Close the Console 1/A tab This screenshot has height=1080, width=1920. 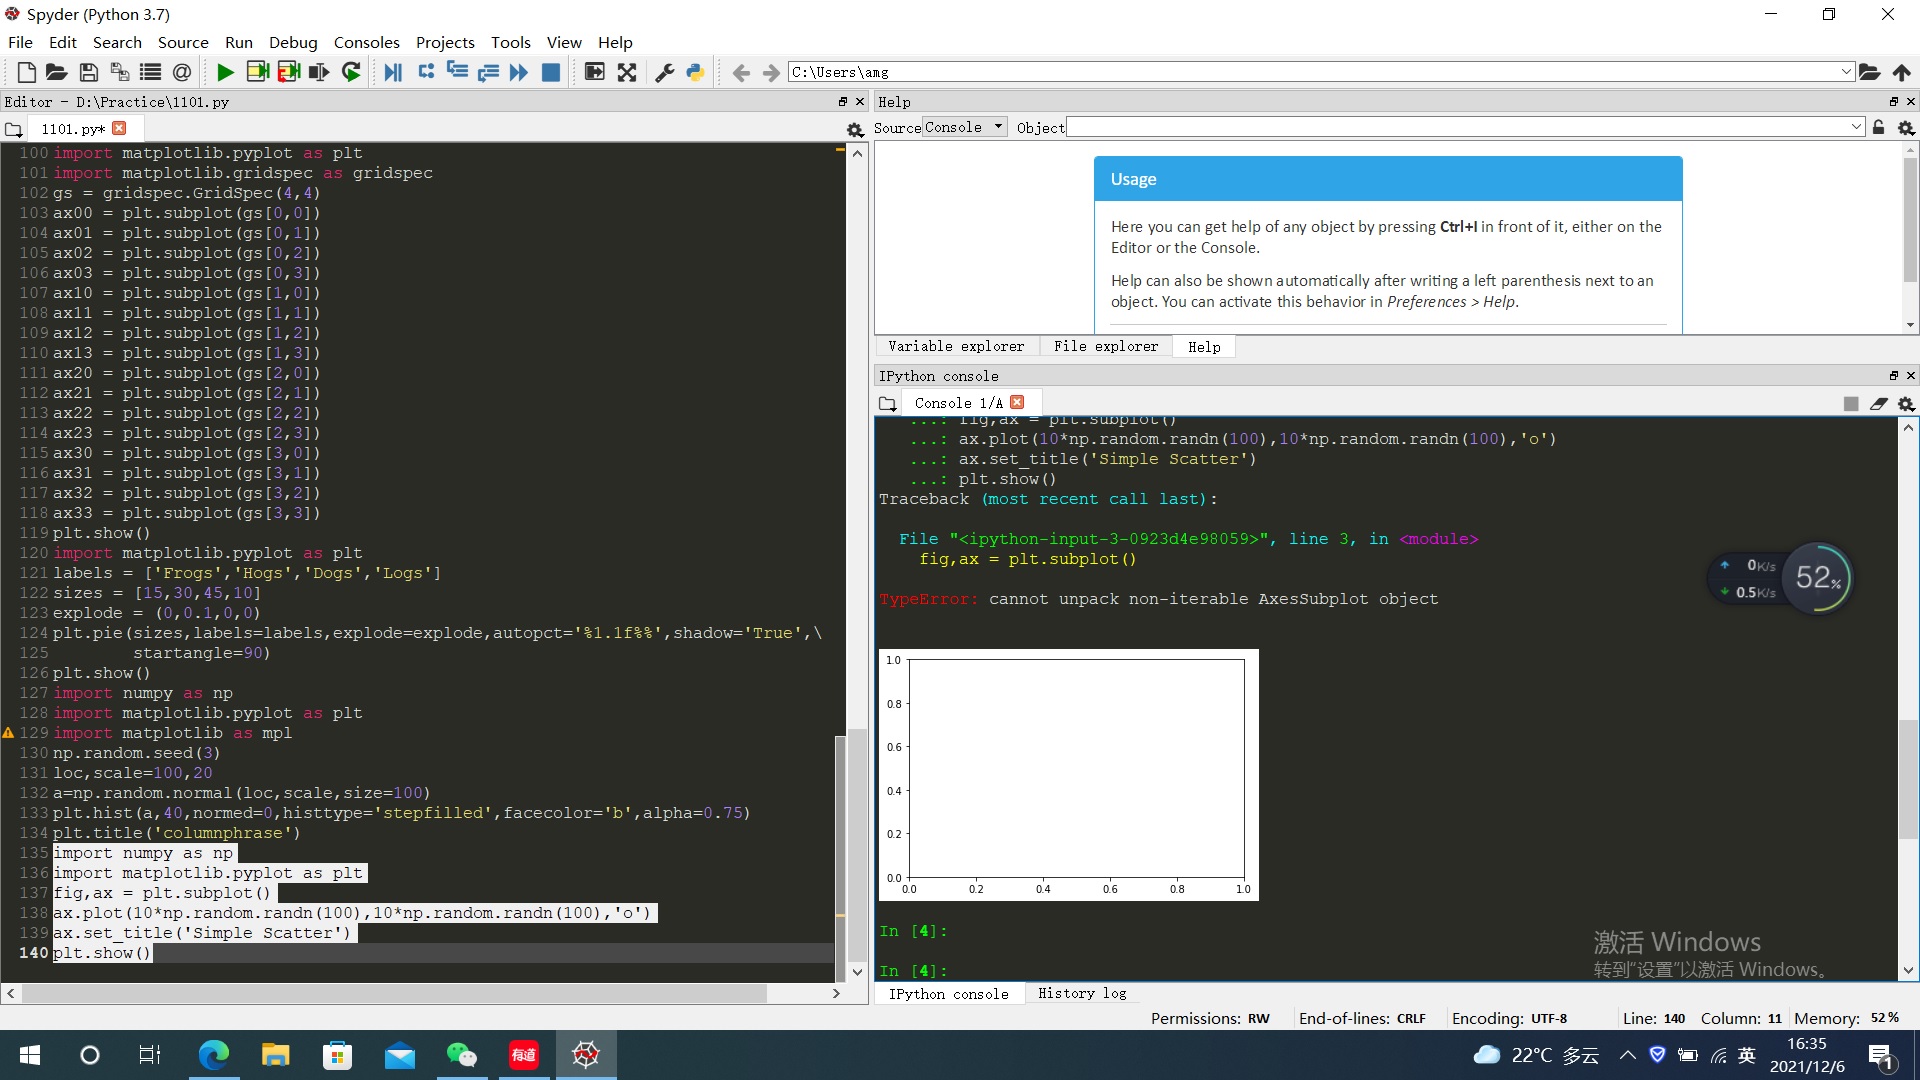point(1017,402)
